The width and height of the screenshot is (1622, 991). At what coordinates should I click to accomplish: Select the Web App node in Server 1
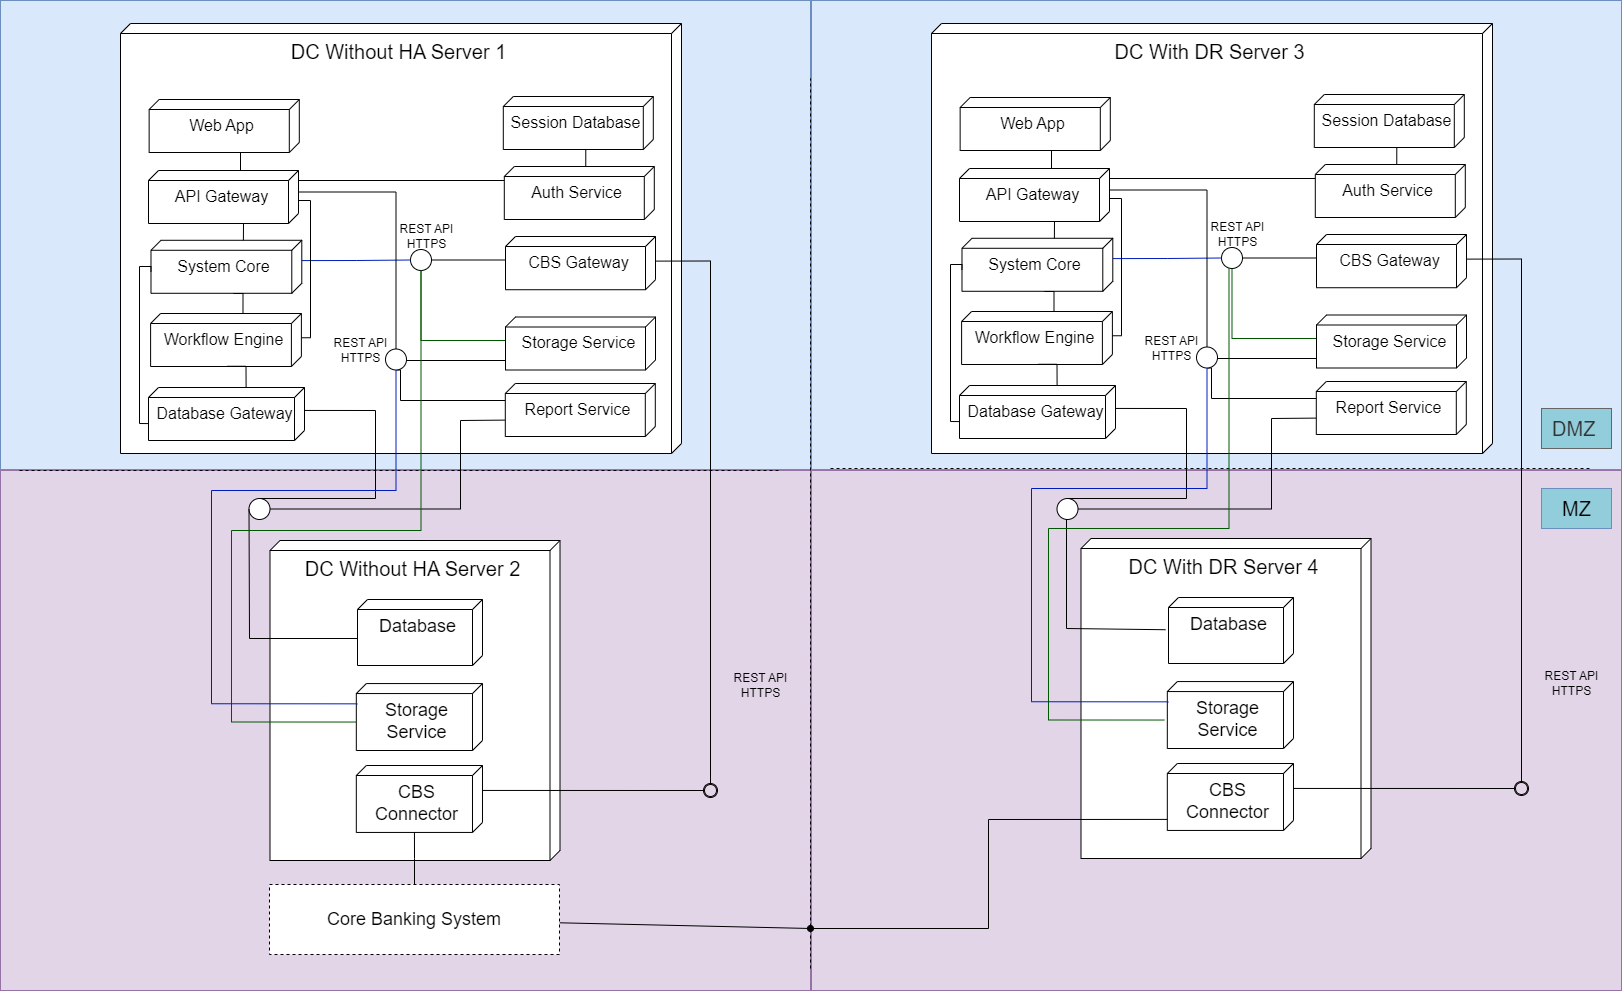coord(224,126)
